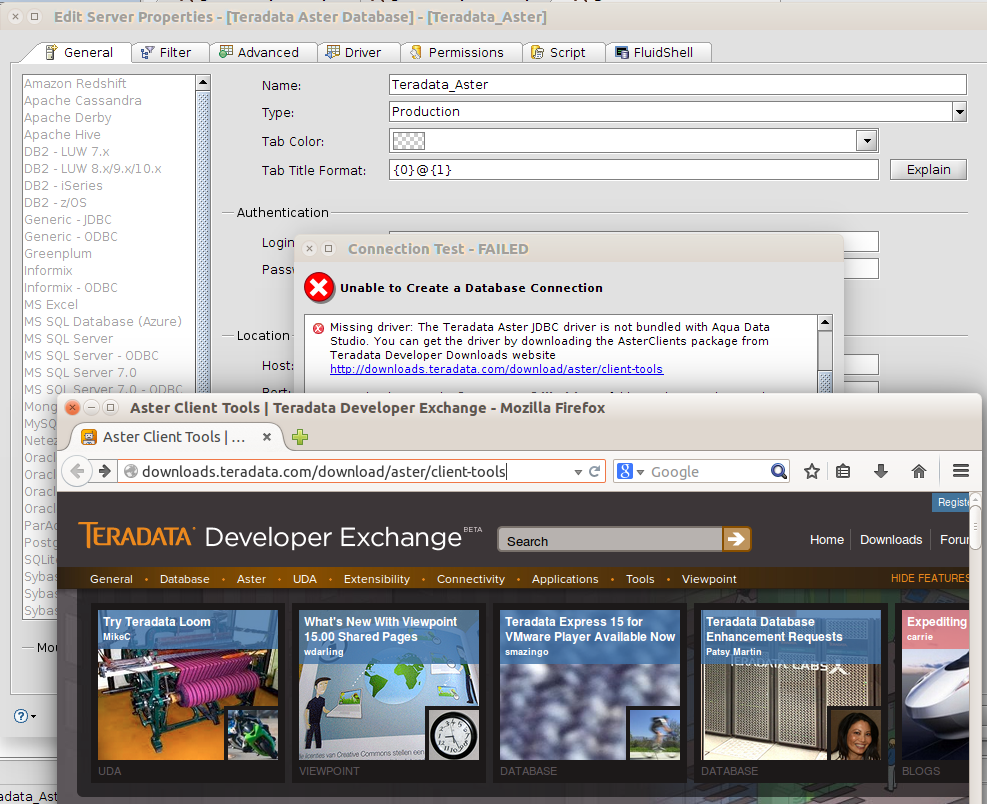
Task: Open Teradata Express 15 for VMware thumbnail
Action: click(x=590, y=684)
